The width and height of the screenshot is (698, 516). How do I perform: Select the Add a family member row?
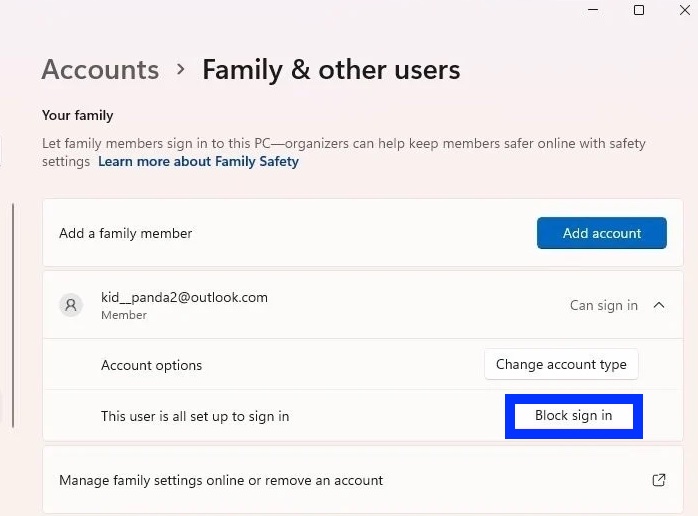[x=126, y=233]
